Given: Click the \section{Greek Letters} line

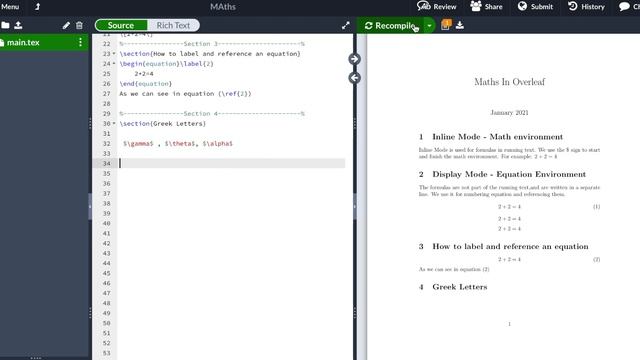Looking at the screenshot, I should (162, 123).
